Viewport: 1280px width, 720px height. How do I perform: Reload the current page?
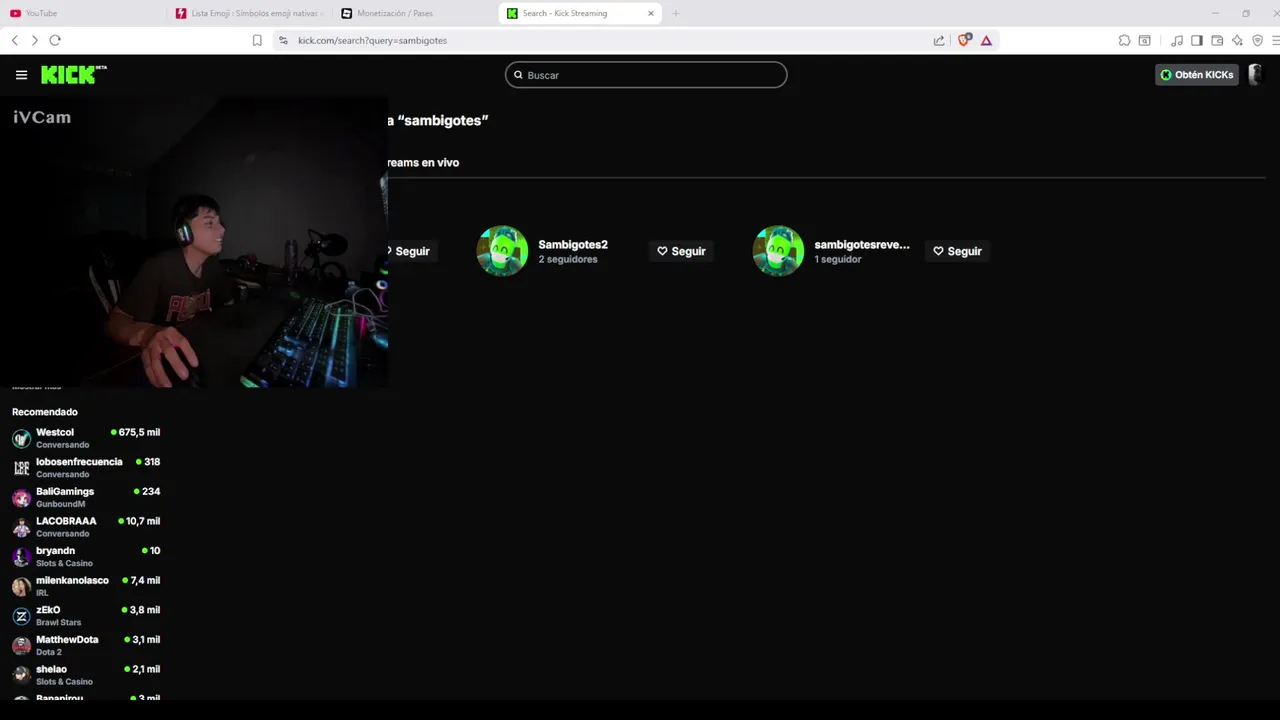(55, 40)
